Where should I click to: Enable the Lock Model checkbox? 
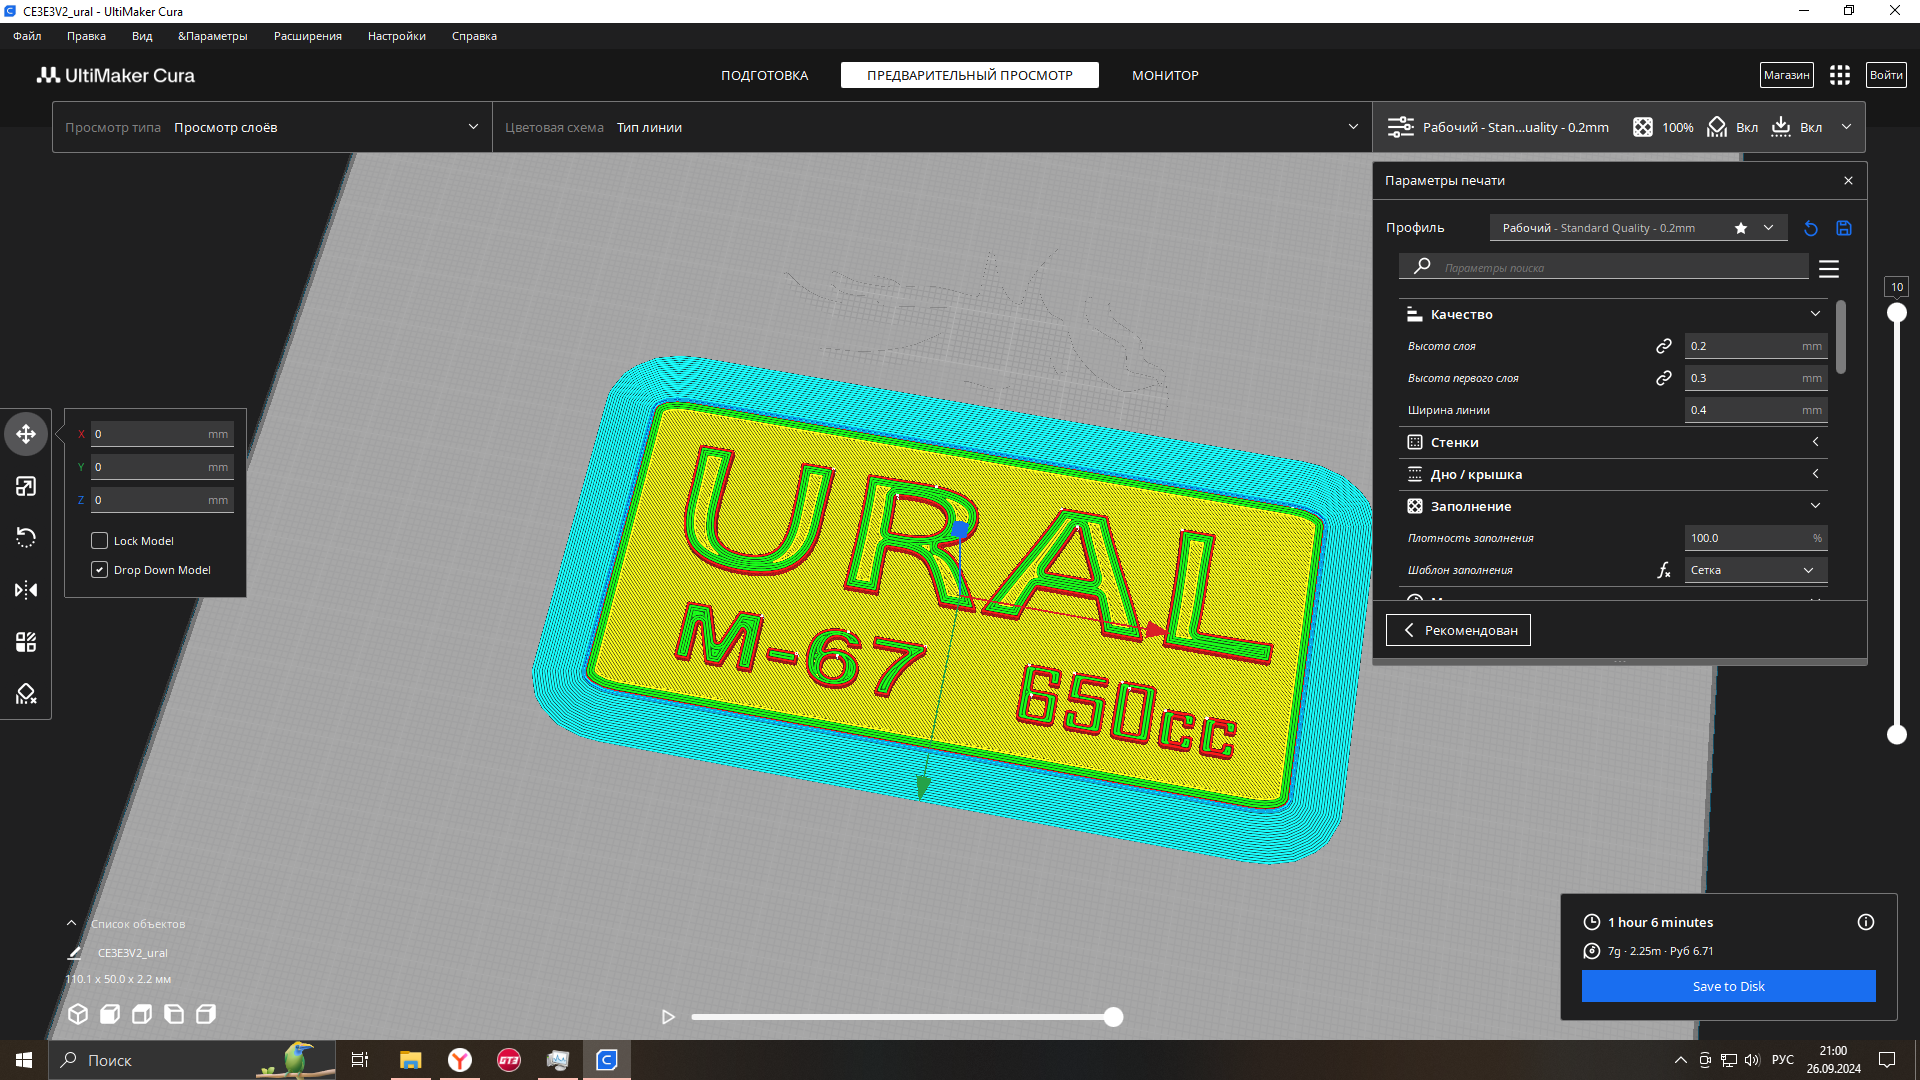coord(100,541)
